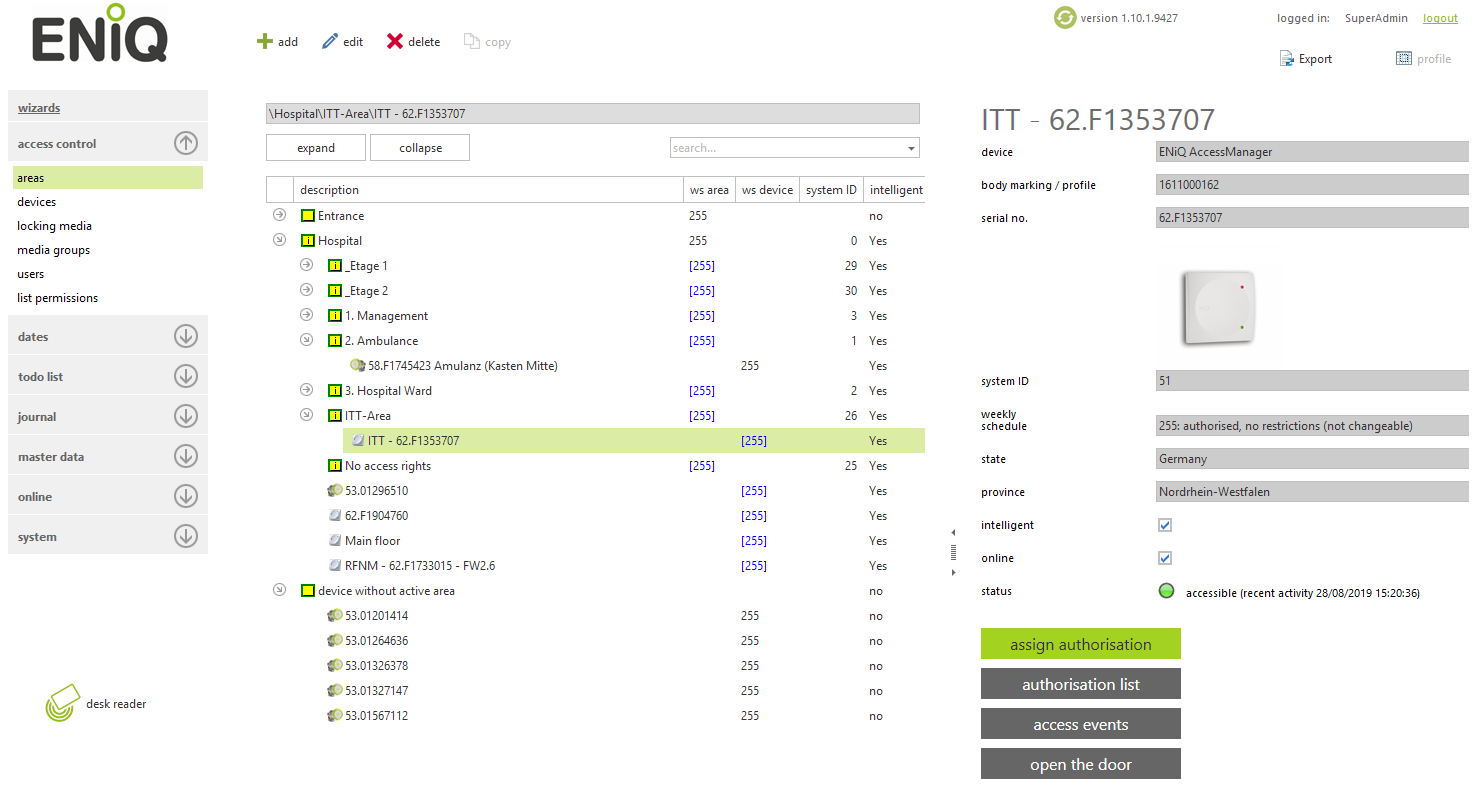Click the assign authorisation button
This screenshot has height=798, width=1475.
pos(1080,643)
